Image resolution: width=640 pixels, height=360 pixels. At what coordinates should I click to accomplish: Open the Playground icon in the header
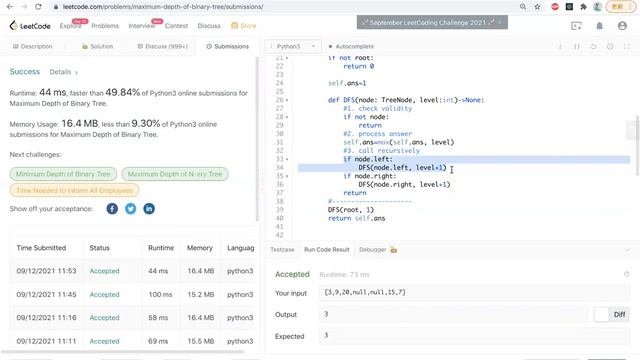coord(576,26)
